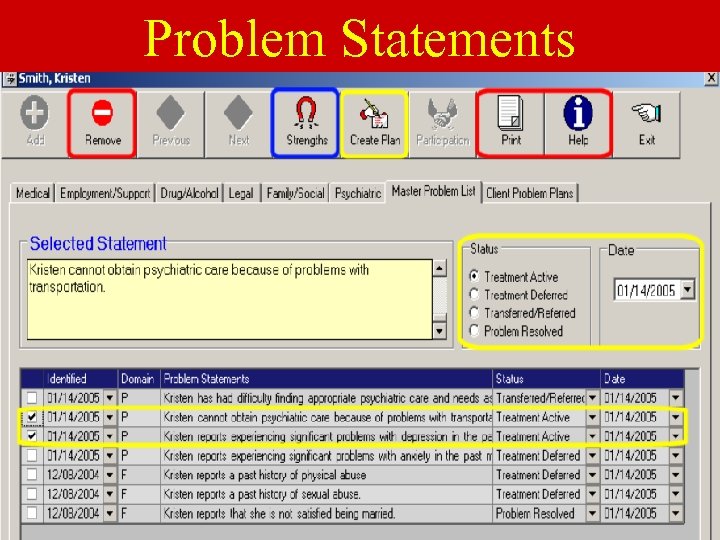
Task: Switch to the Medical tab
Action: click(x=33, y=193)
